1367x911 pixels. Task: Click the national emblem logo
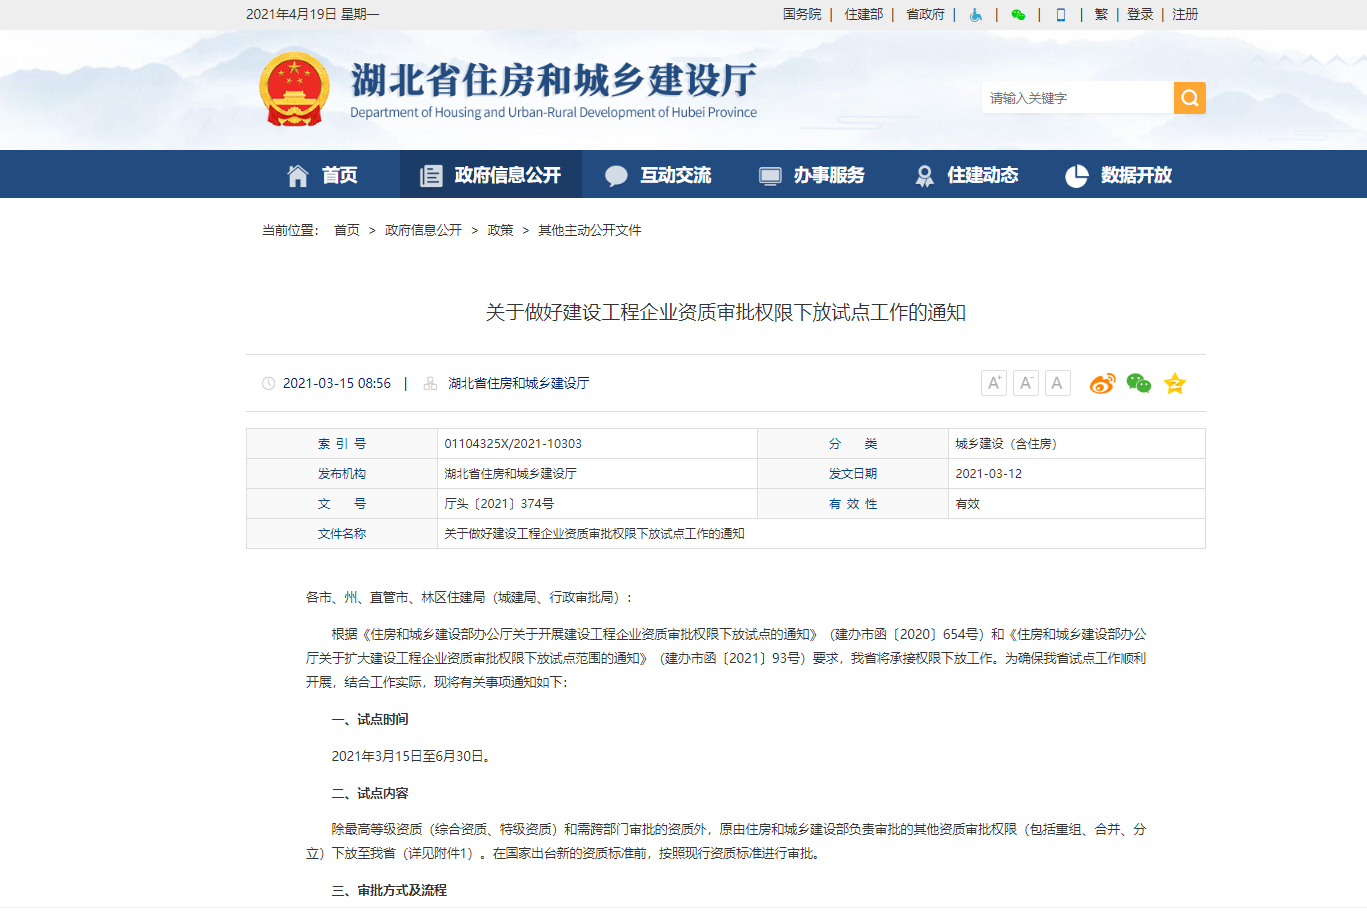pyautogui.click(x=294, y=90)
